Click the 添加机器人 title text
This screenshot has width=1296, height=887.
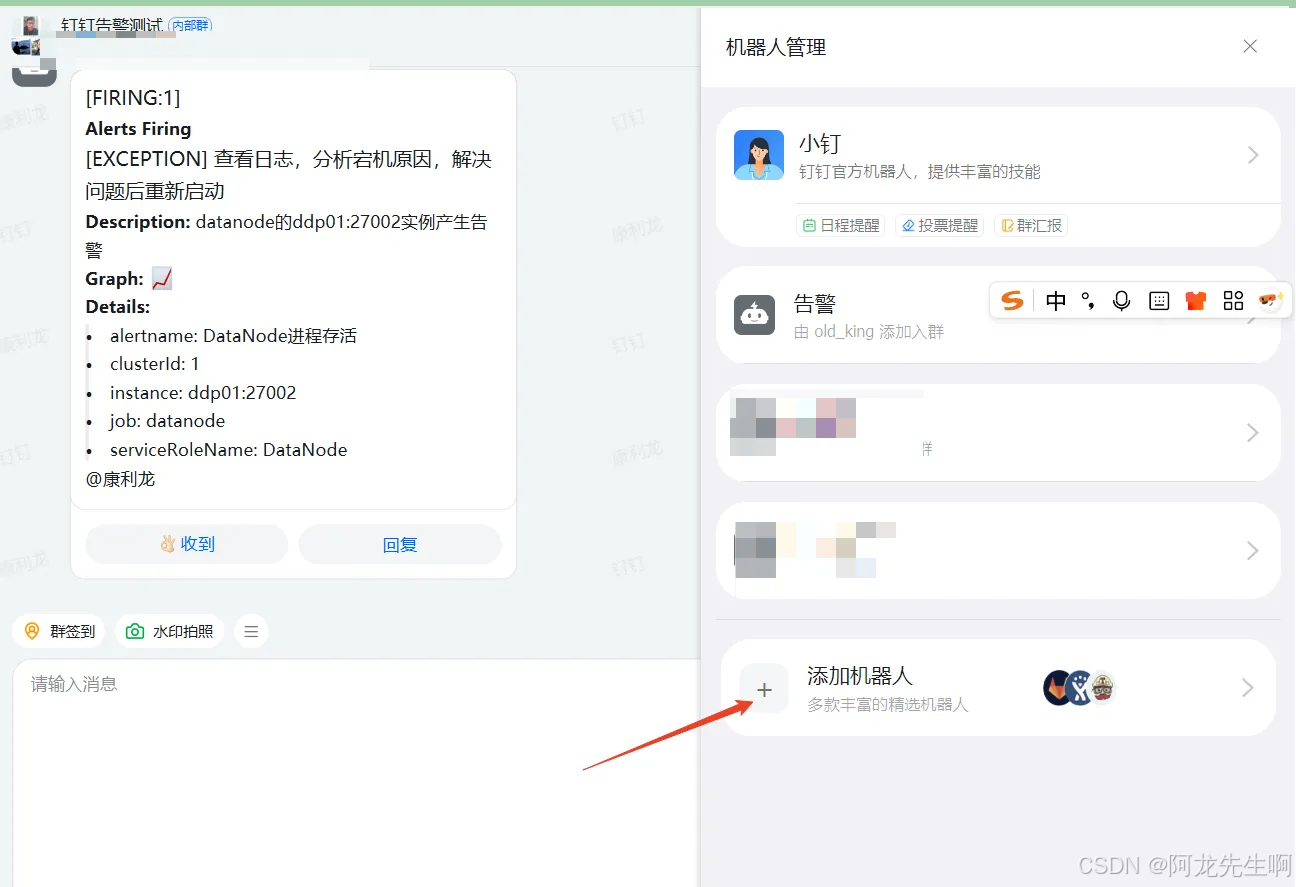860,676
